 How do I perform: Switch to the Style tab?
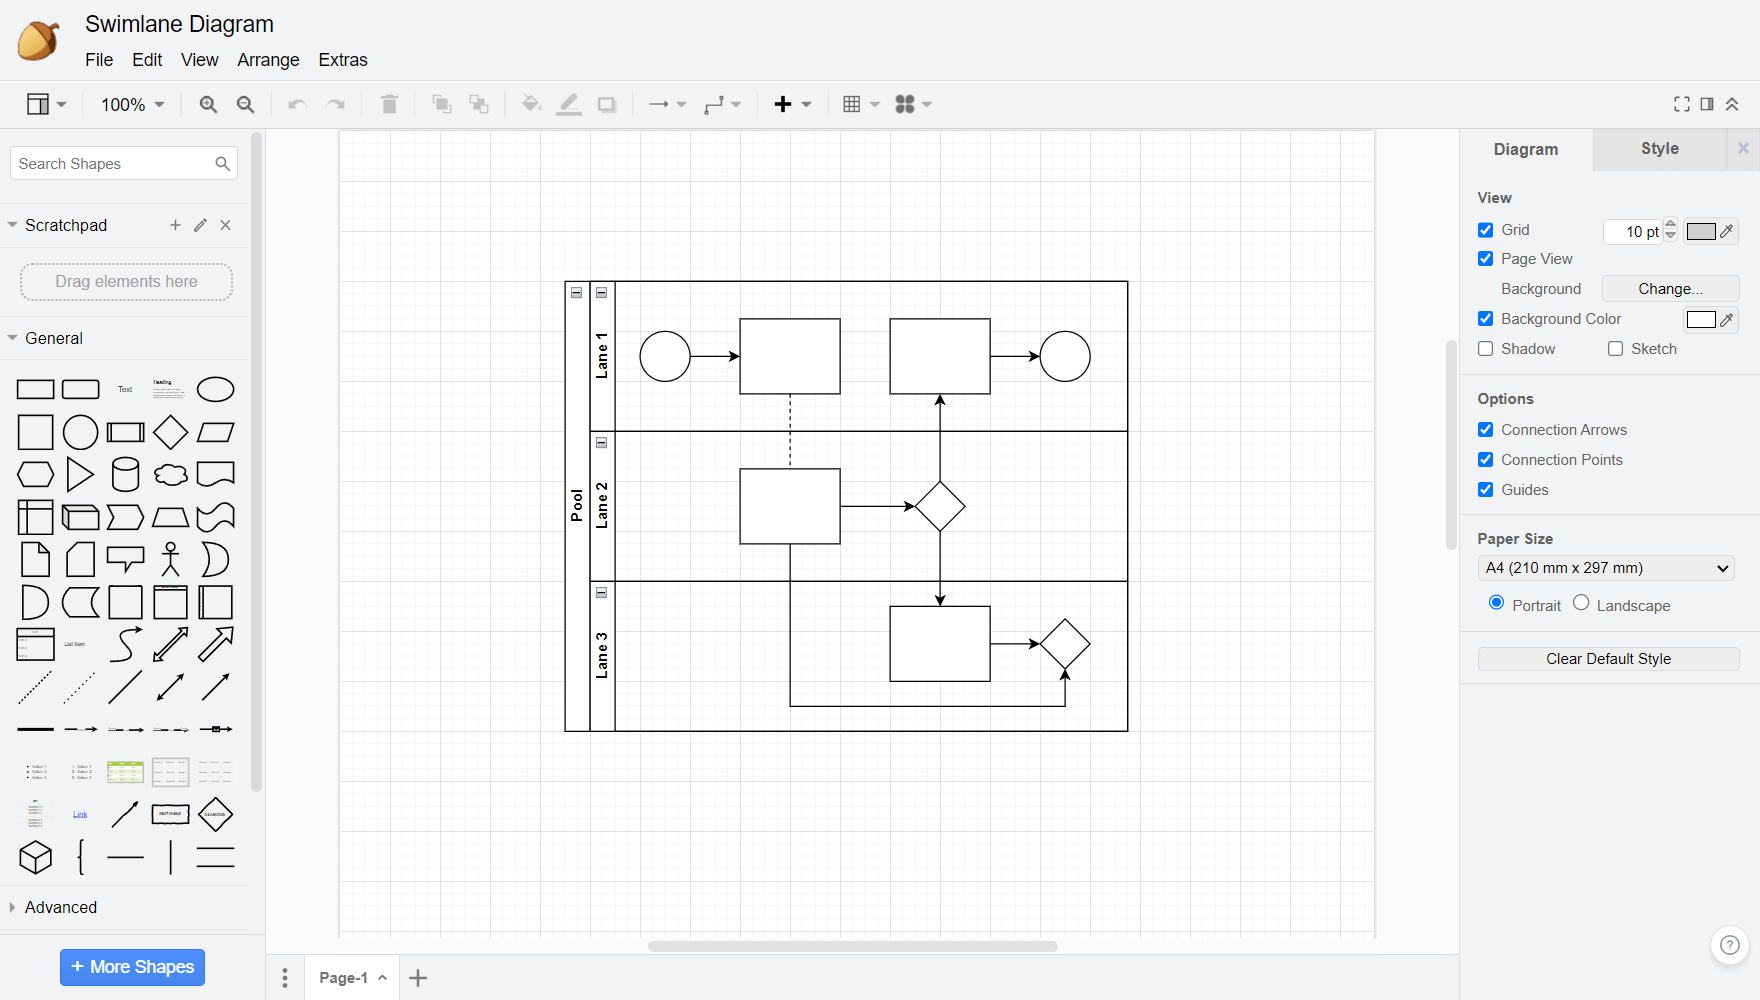pos(1659,149)
